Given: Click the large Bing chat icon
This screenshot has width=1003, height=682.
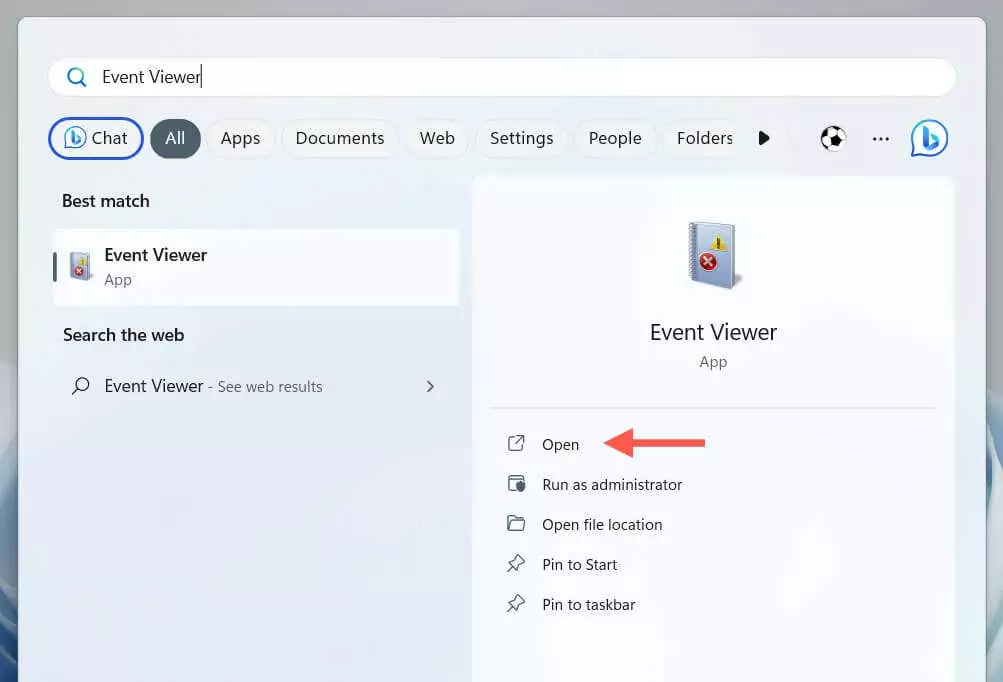Looking at the screenshot, I should tap(929, 138).
